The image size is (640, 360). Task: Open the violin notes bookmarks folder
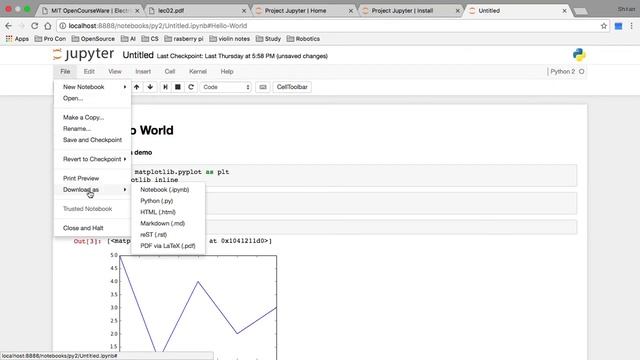[229, 39]
